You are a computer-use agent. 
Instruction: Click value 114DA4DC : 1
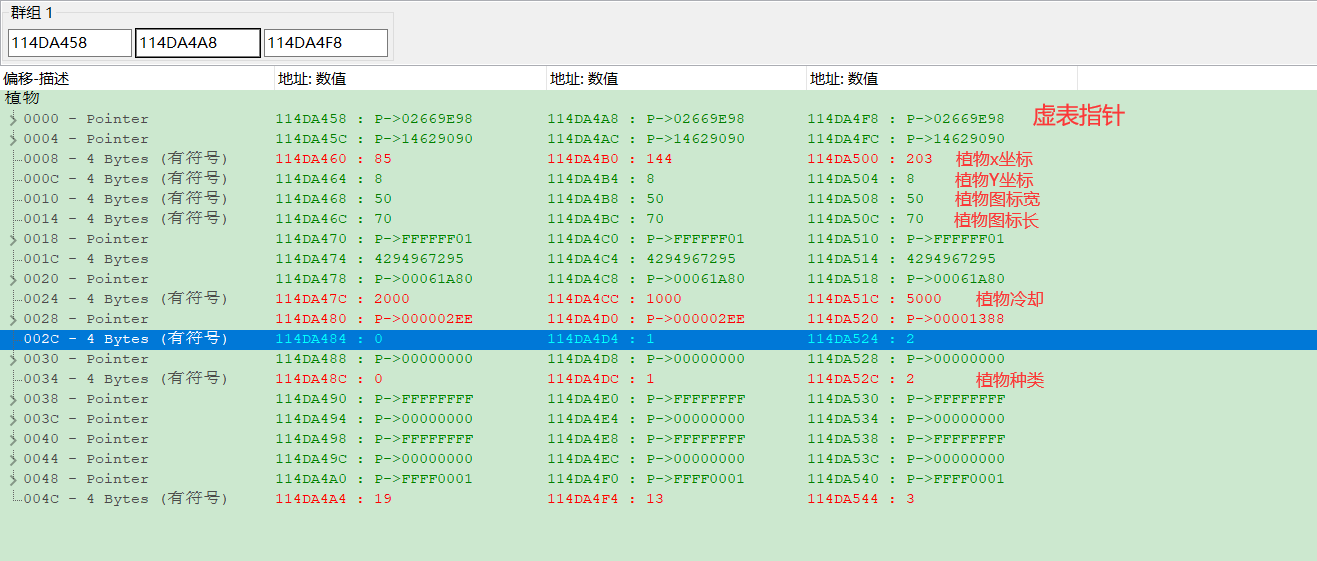(600, 379)
